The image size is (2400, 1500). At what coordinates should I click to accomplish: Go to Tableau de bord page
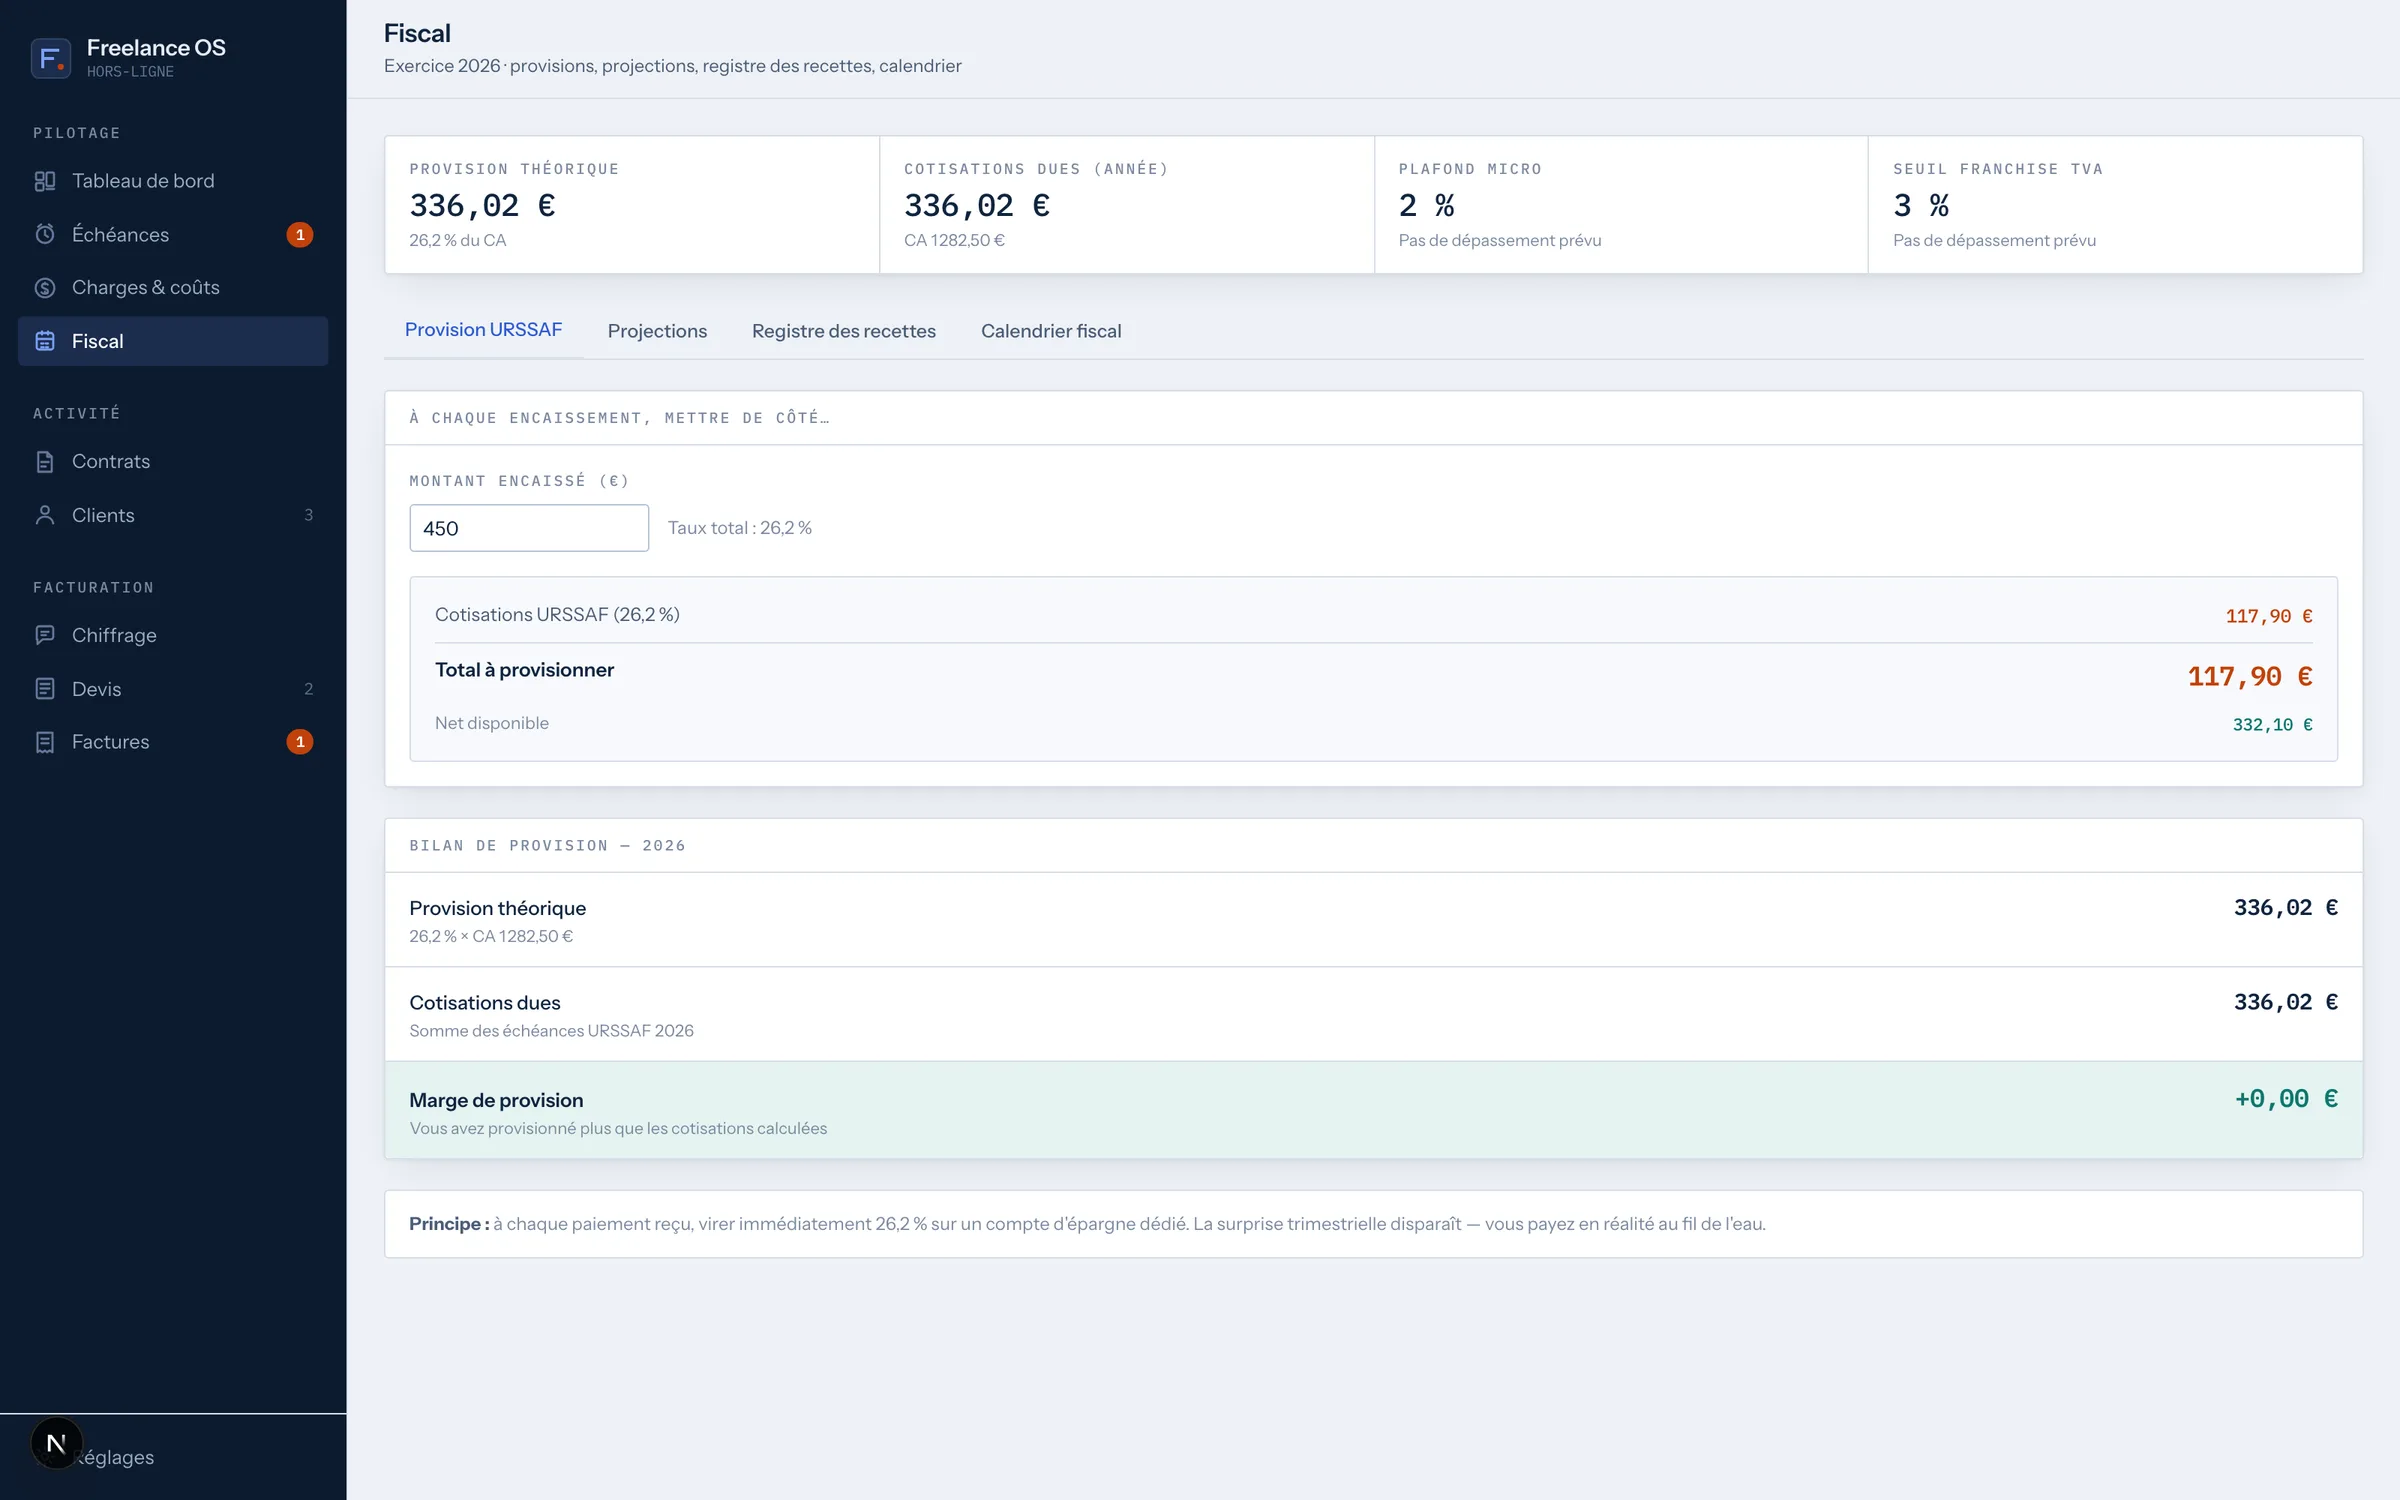pyautogui.click(x=173, y=181)
